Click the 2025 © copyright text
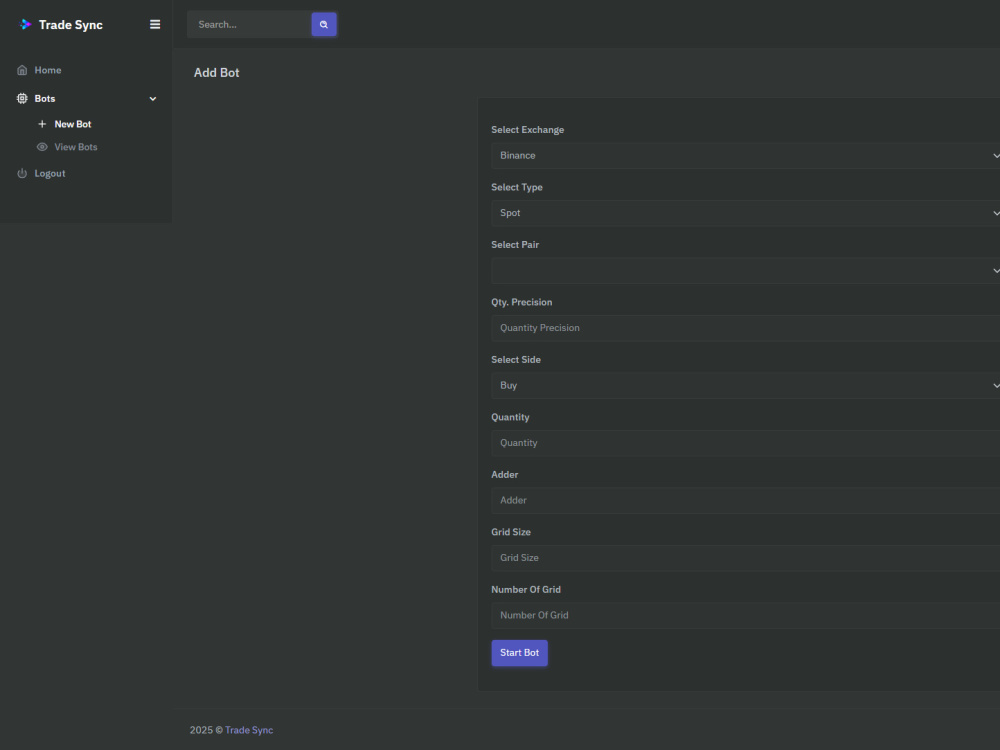The image size is (1000, 750). click(206, 730)
